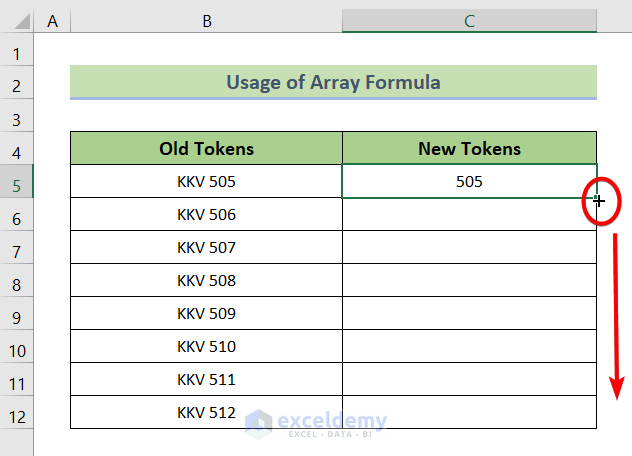
Task: Click cell containing KKV 505
Action: pyautogui.click(x=206, y=182)
